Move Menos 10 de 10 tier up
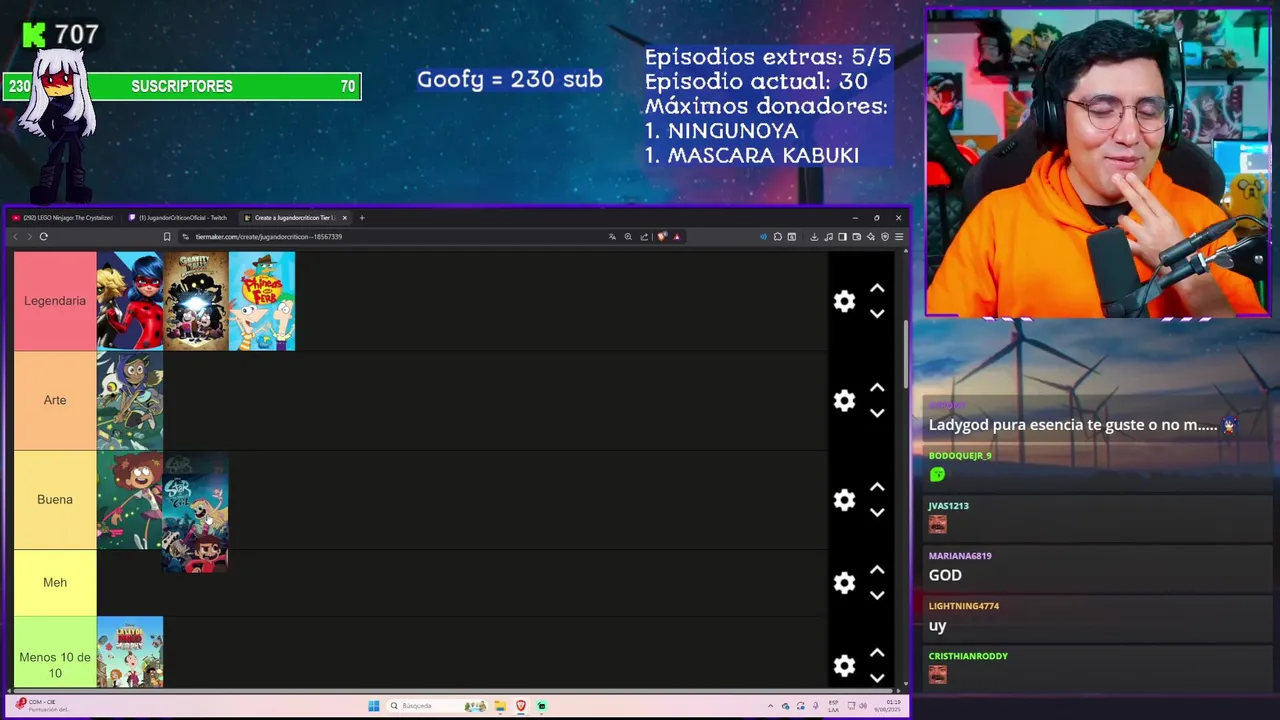The height and width of the screenshot is (720, 1280). (x=877, y=652)
